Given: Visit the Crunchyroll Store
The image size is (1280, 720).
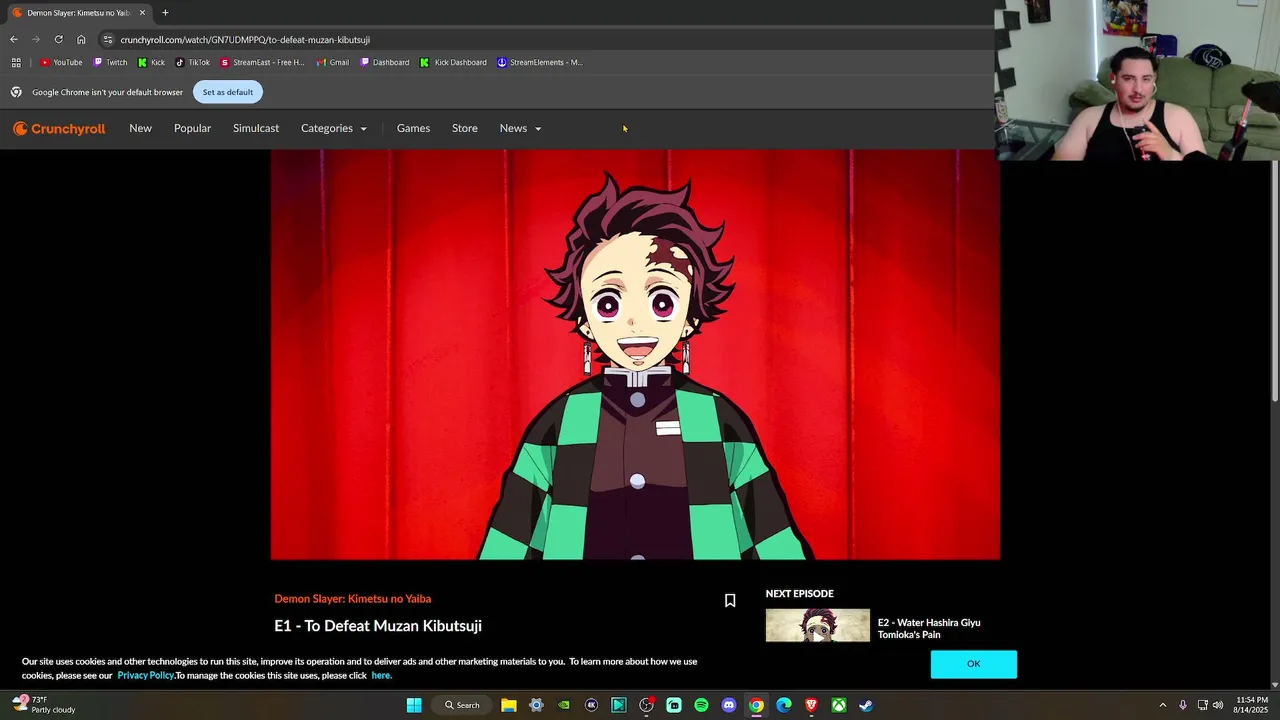Looking at the screenshot, I should [x=465, y=129].
